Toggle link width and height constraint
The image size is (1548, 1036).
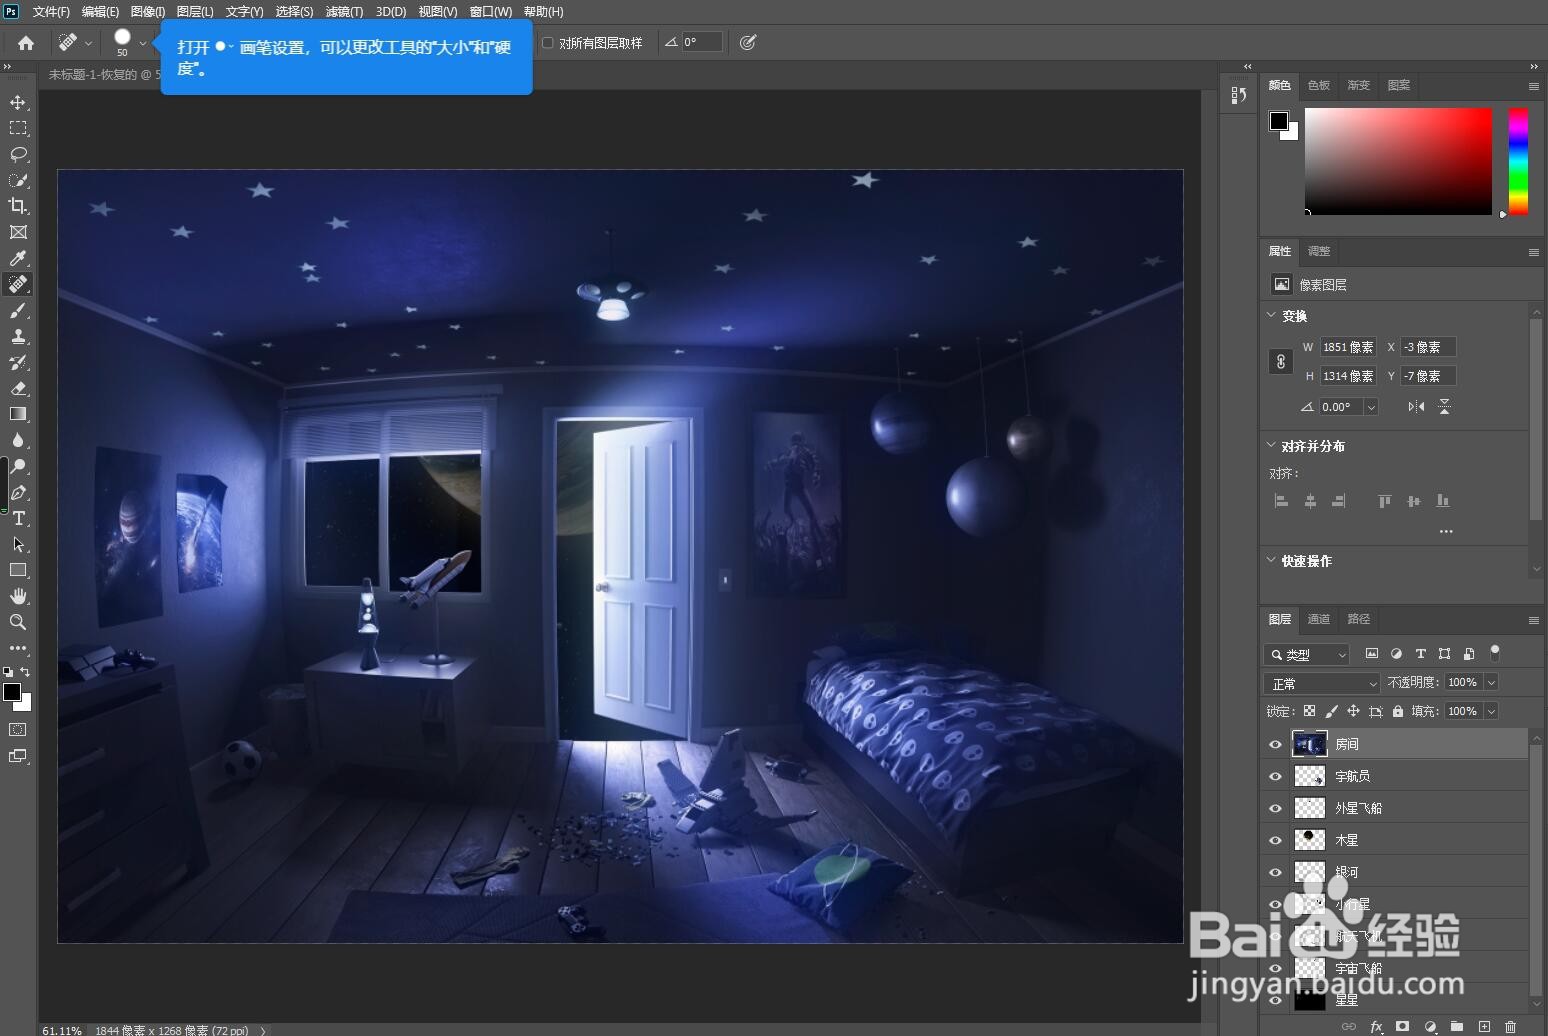pyautogui.click(x=1281, y=362)
